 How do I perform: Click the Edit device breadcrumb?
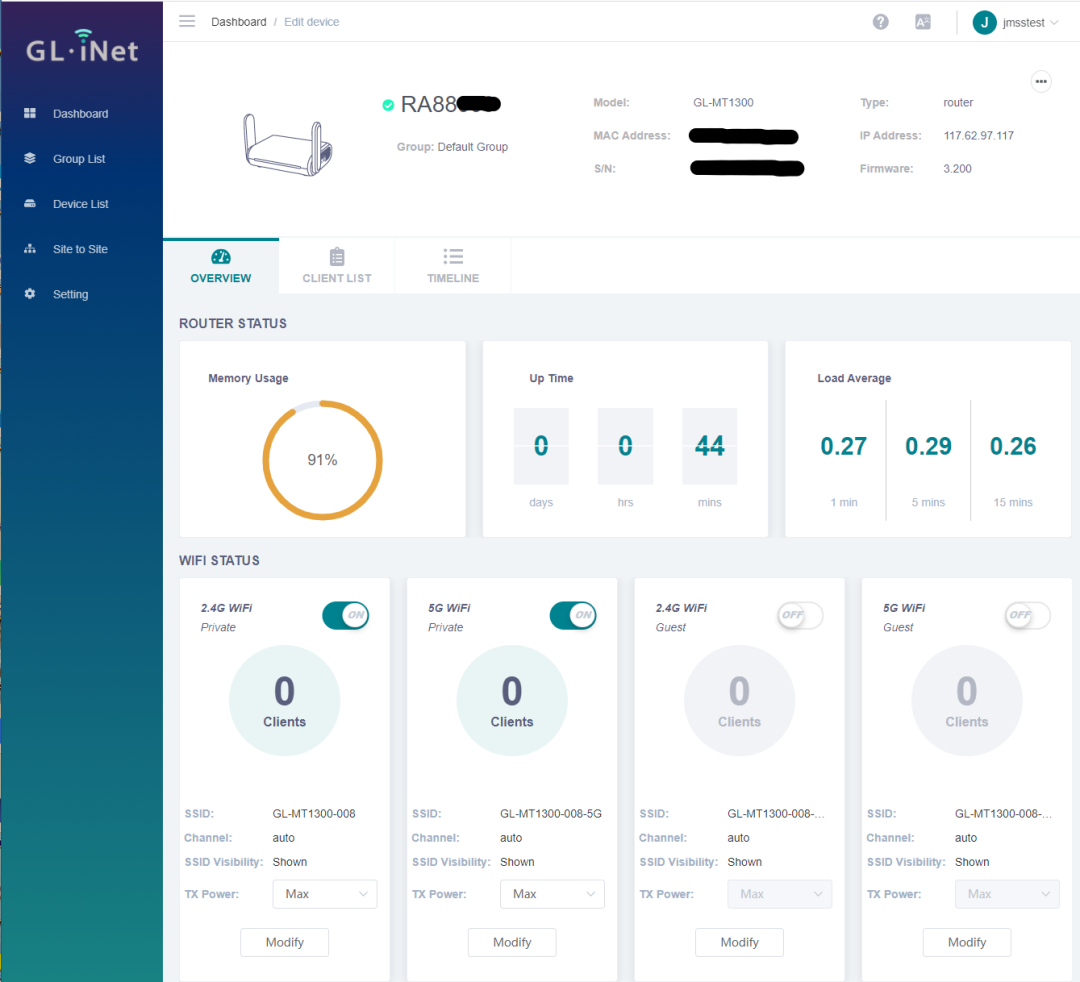(311, 22)
